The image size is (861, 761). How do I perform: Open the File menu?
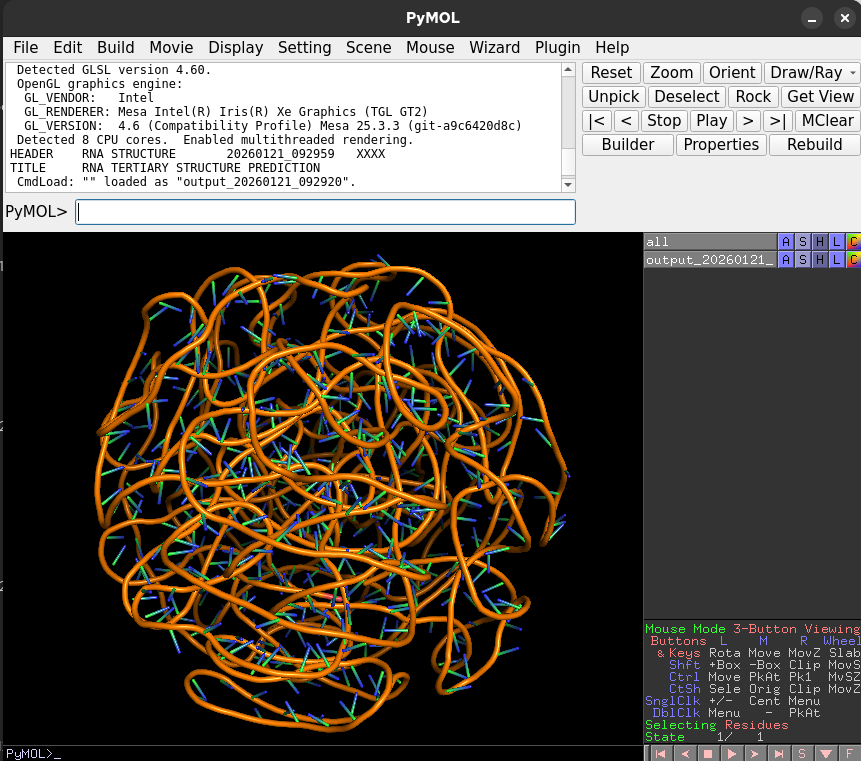click(x=26, y=48)
